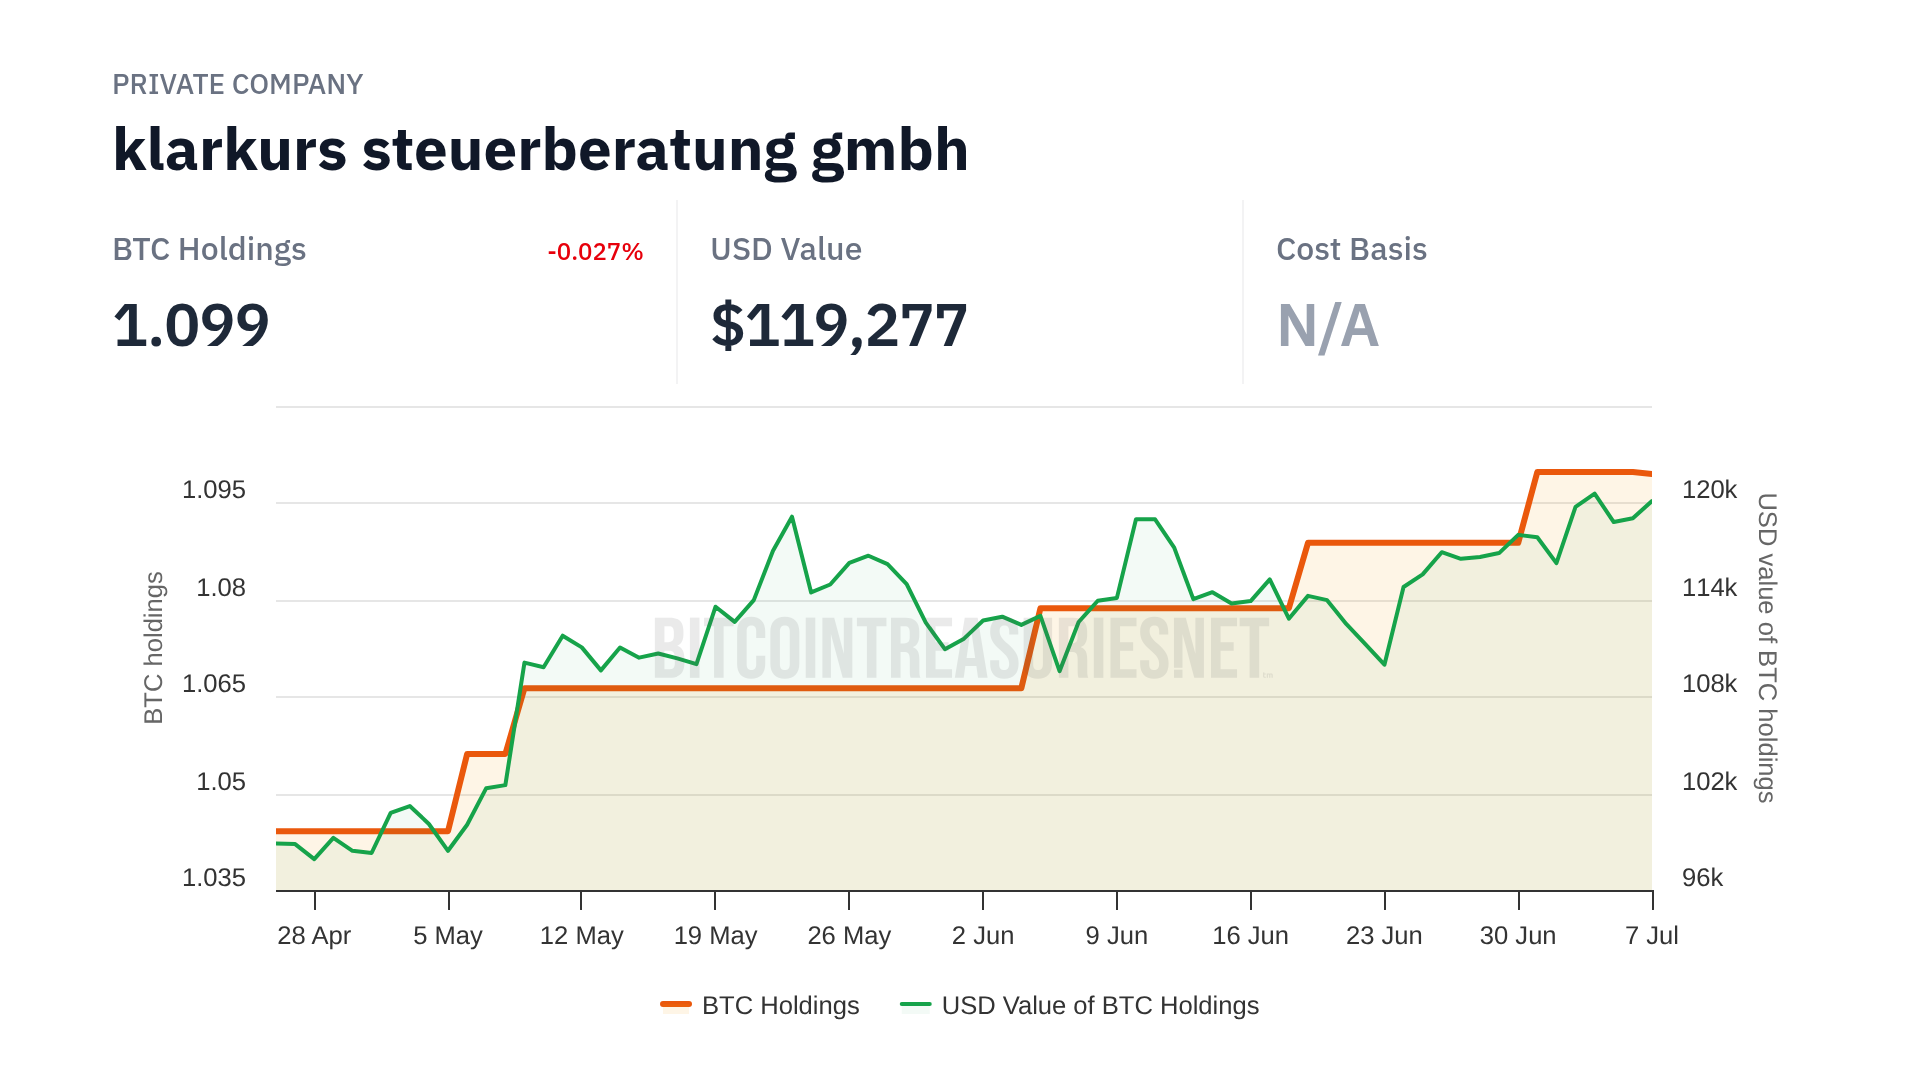Toggle USD Value of BTC Holdings legend series
This screenshot has height=1080, width=1920.
point(1100,1005)
